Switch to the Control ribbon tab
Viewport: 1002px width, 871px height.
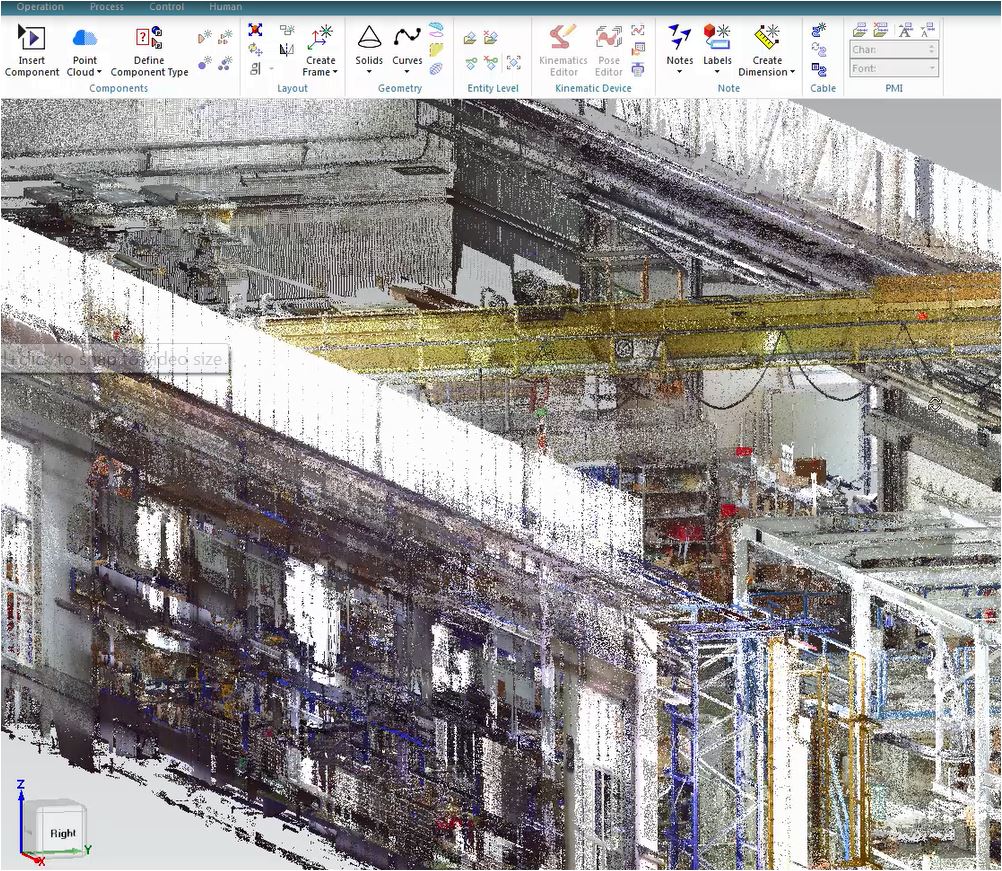(x=166, y=6)
